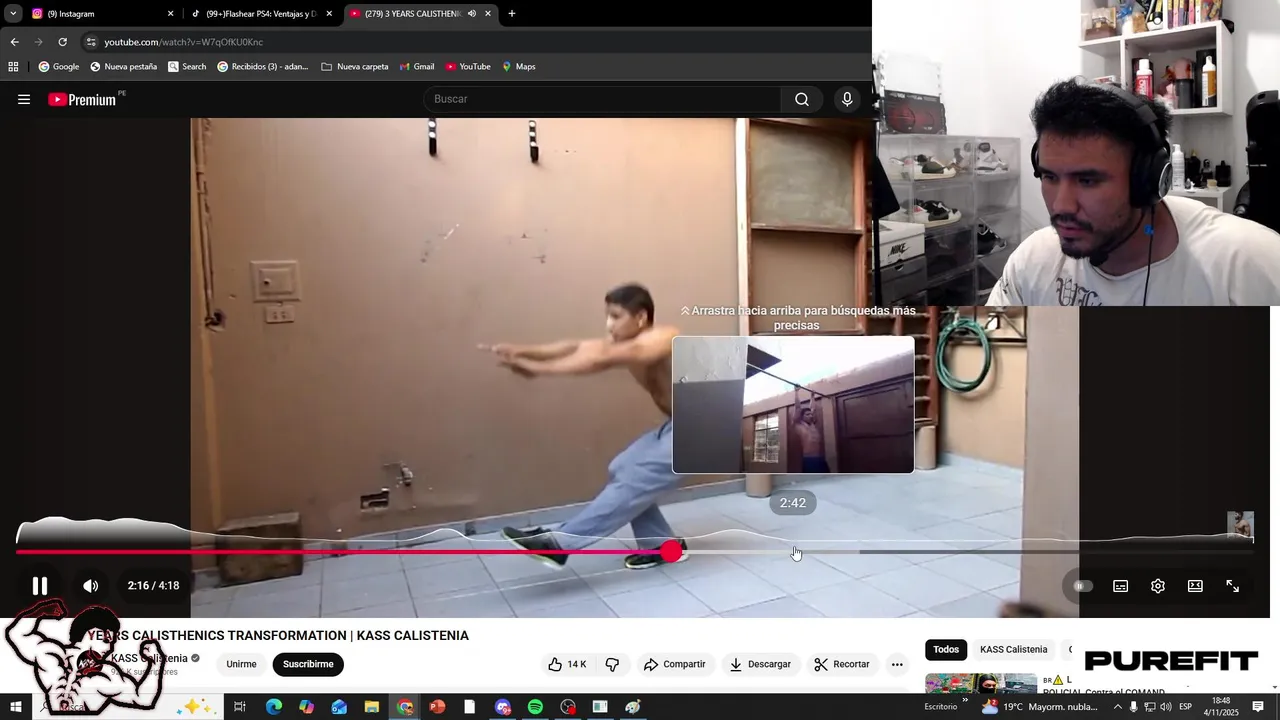Click the seek preview thumbnail
The image size is (1280, 720).
(x=793, y=405)
